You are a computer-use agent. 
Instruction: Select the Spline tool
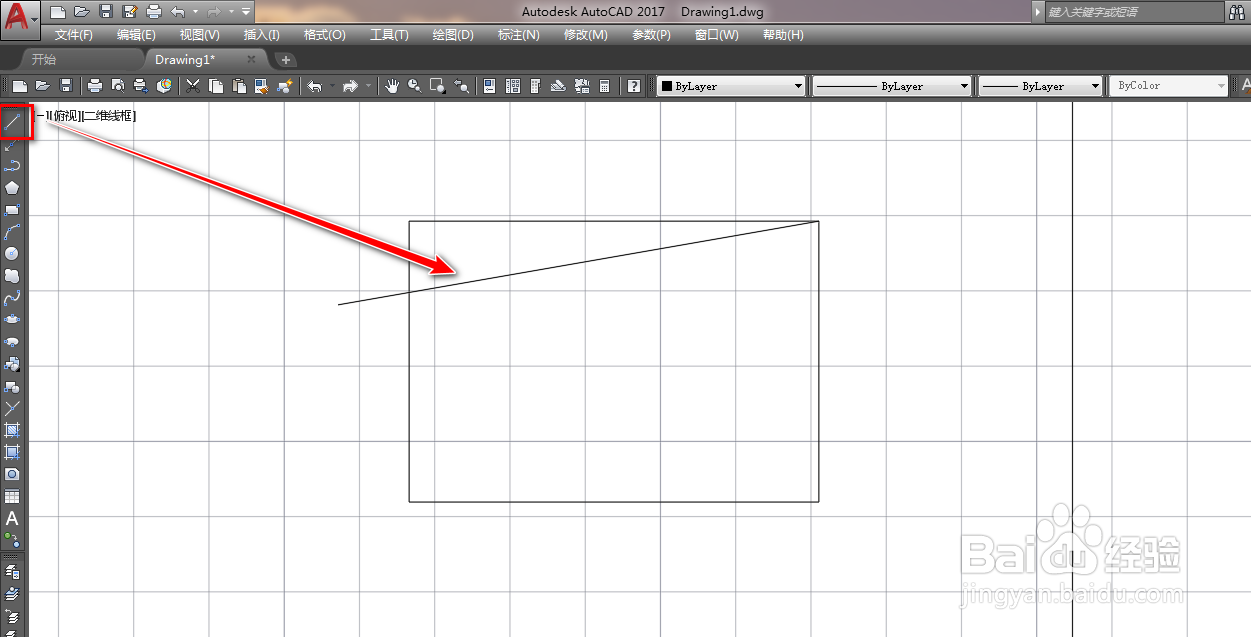tap(12, 297)
